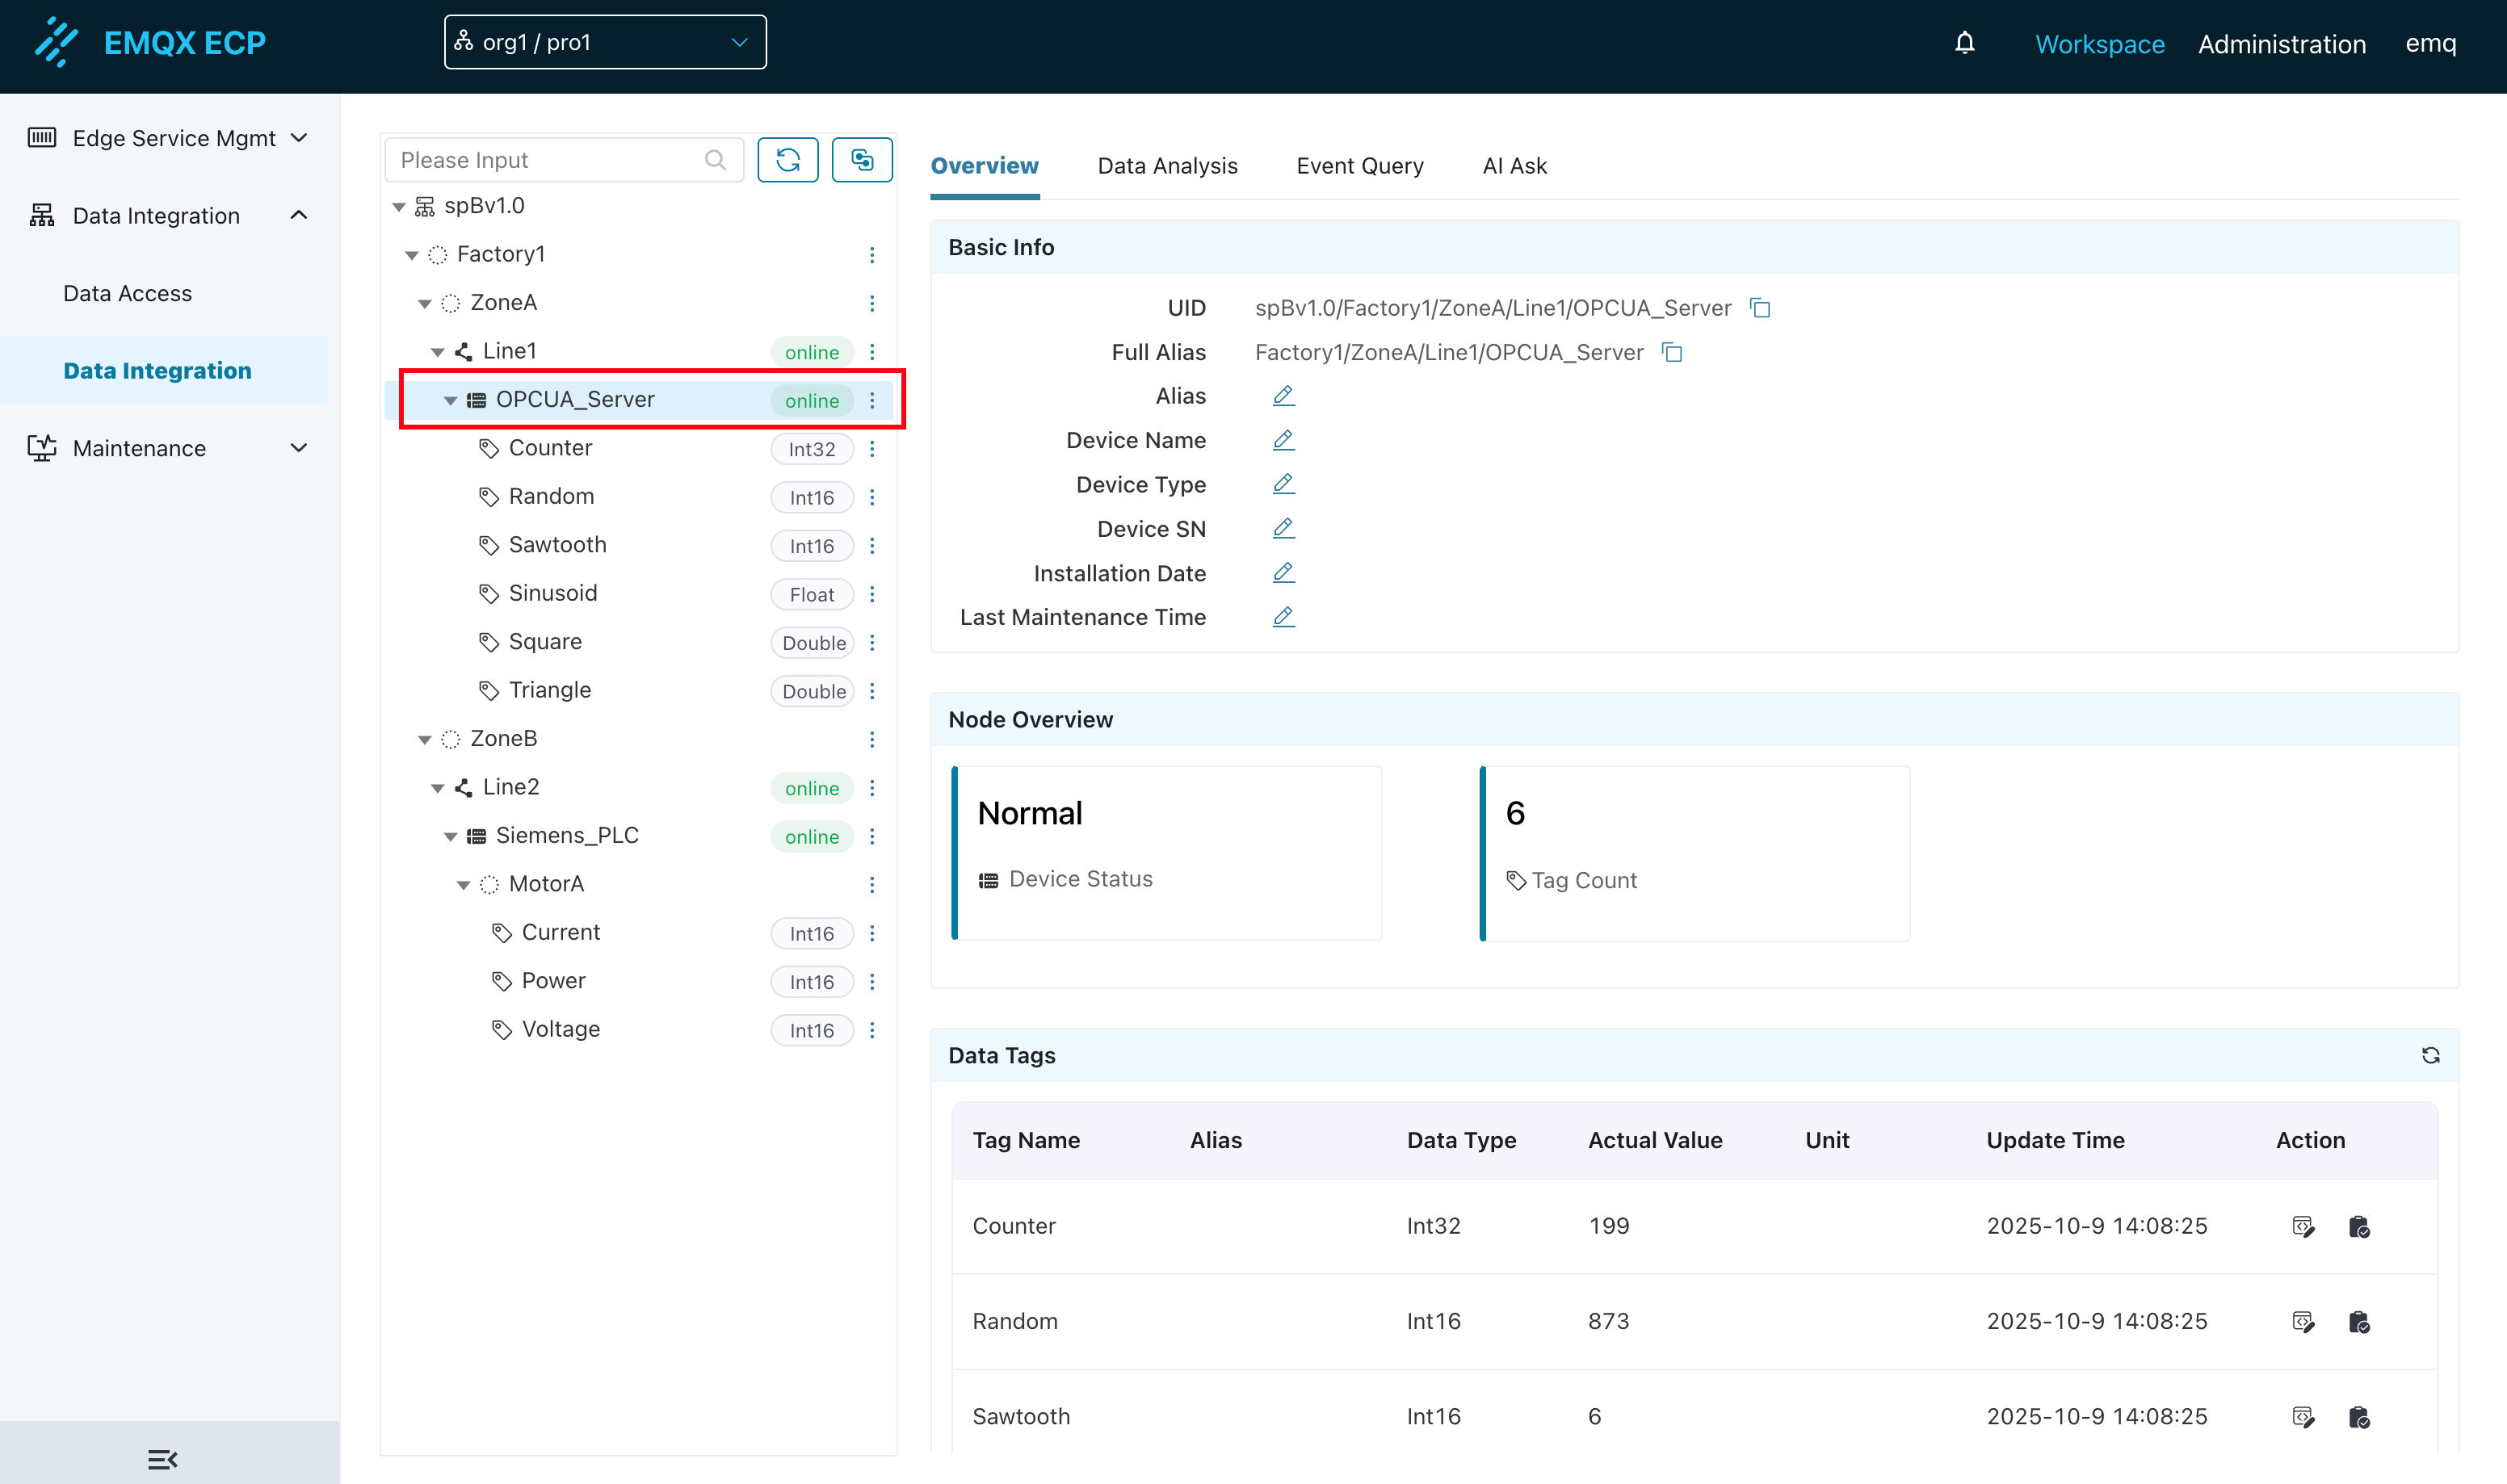This screenshot has width=2507, height=1484.
Task: Copy the UID value
Action: point(1760,308)
